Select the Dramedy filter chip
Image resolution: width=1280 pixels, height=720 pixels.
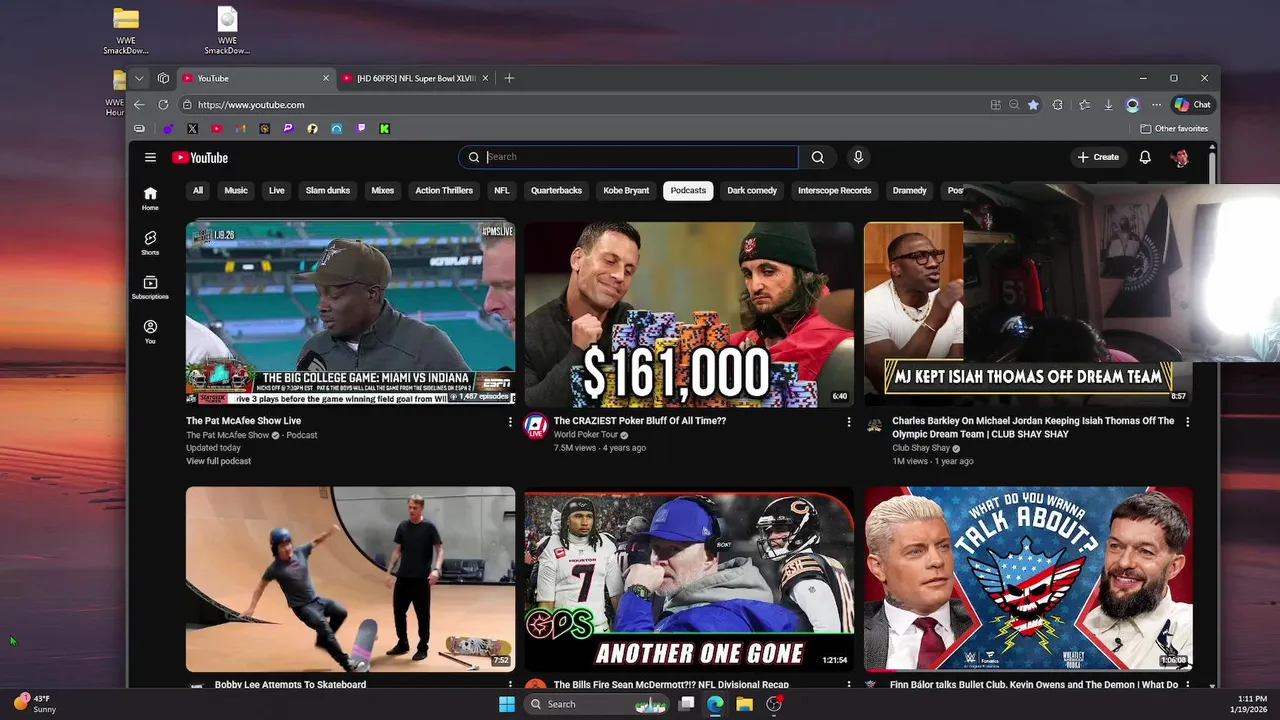910,190
